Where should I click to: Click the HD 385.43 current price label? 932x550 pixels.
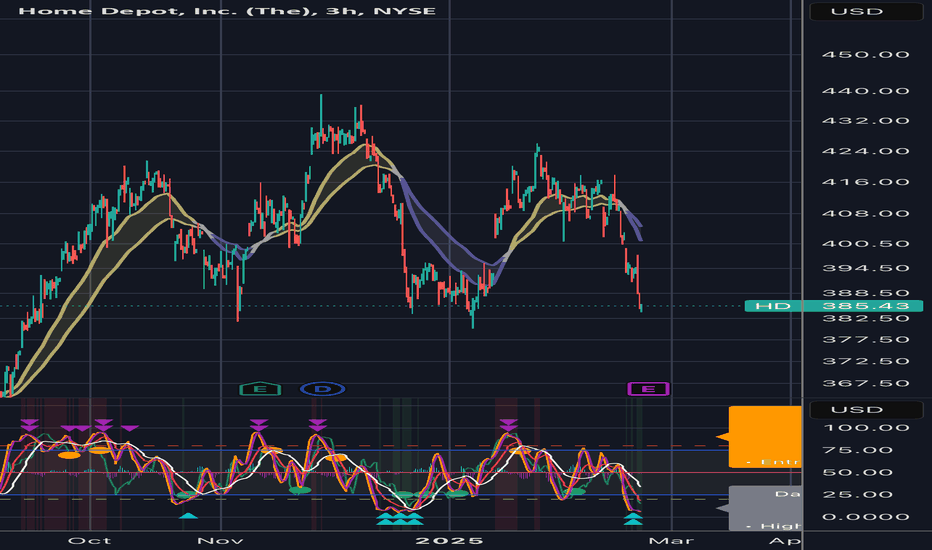click(x=833, y=306)
